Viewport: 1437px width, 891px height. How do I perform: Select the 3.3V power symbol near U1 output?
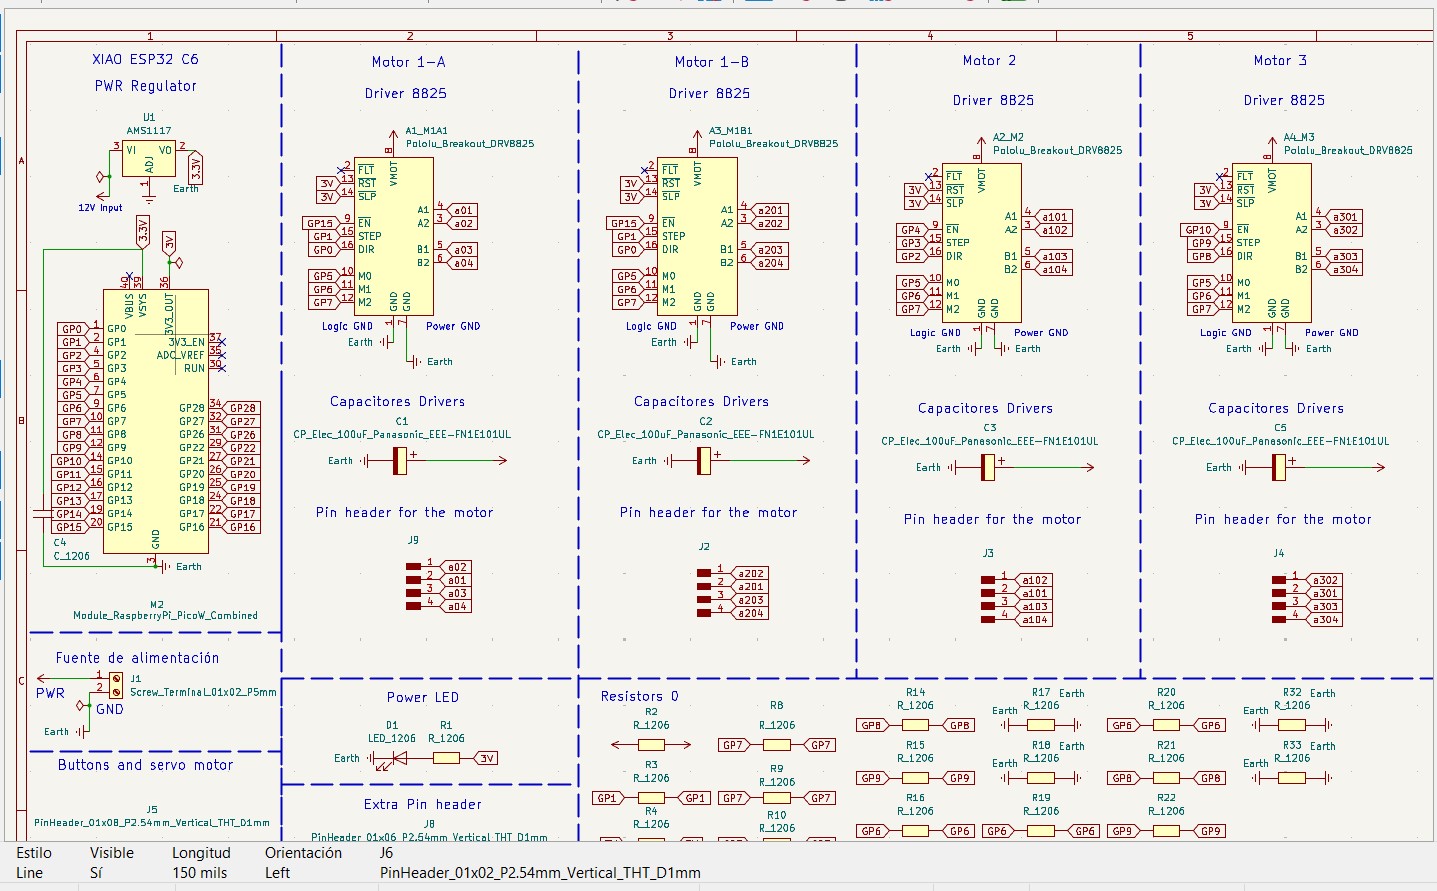coord(196,168)
